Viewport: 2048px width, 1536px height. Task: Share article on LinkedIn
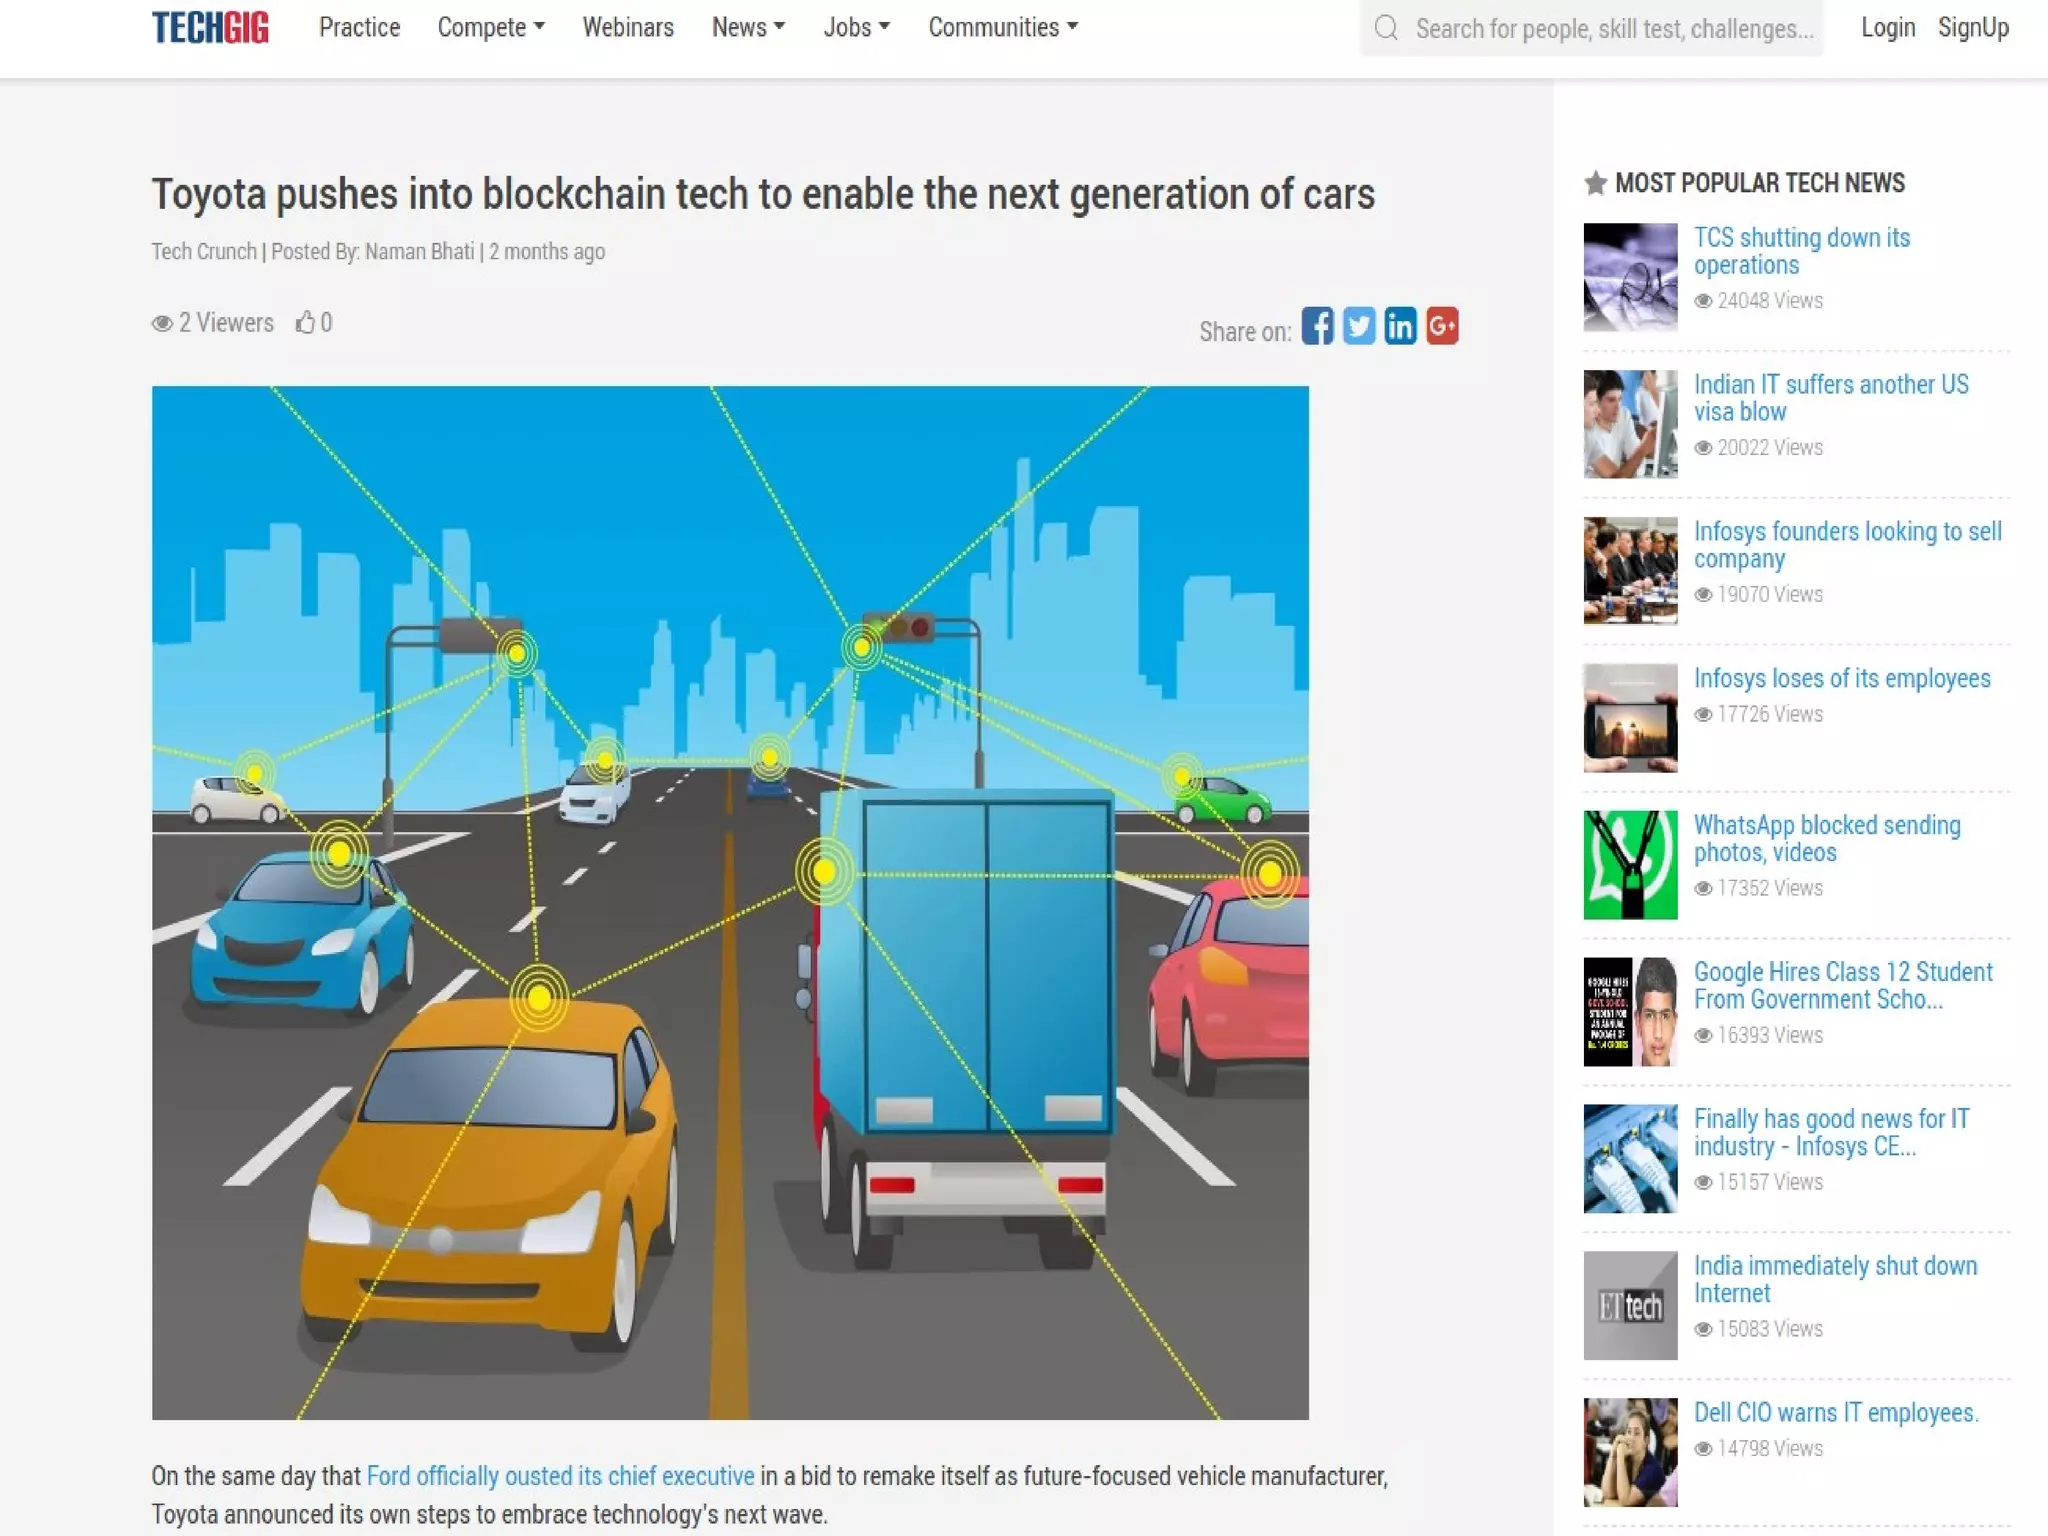tap(1400, 326)
